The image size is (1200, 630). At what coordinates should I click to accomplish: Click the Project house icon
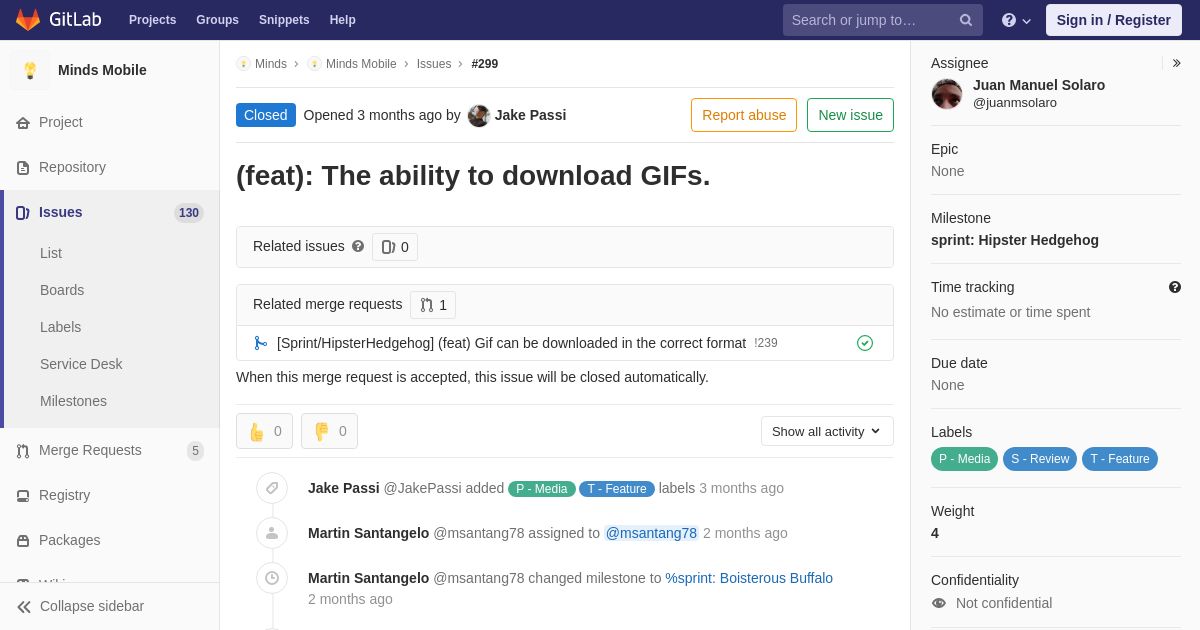[23, 122]
